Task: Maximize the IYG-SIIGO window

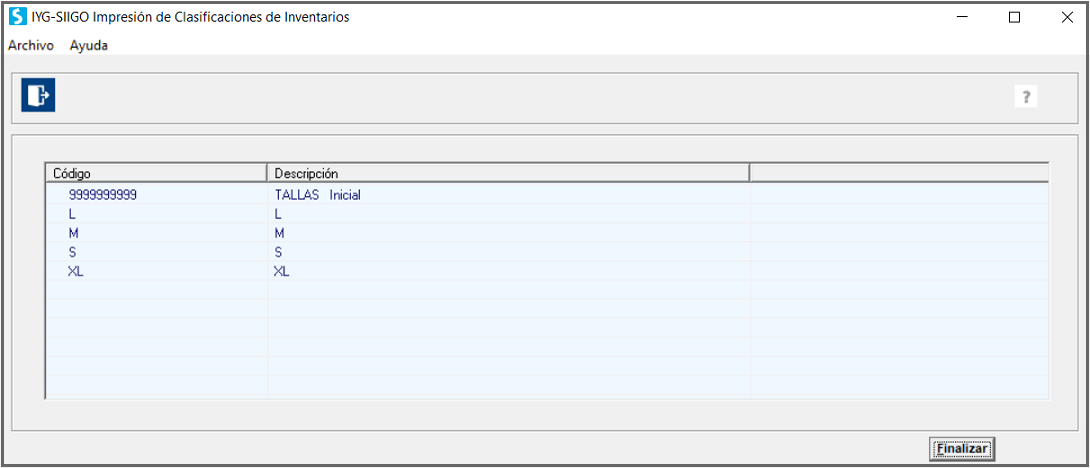Action: pyautogui.click(x=1014, y=18)
